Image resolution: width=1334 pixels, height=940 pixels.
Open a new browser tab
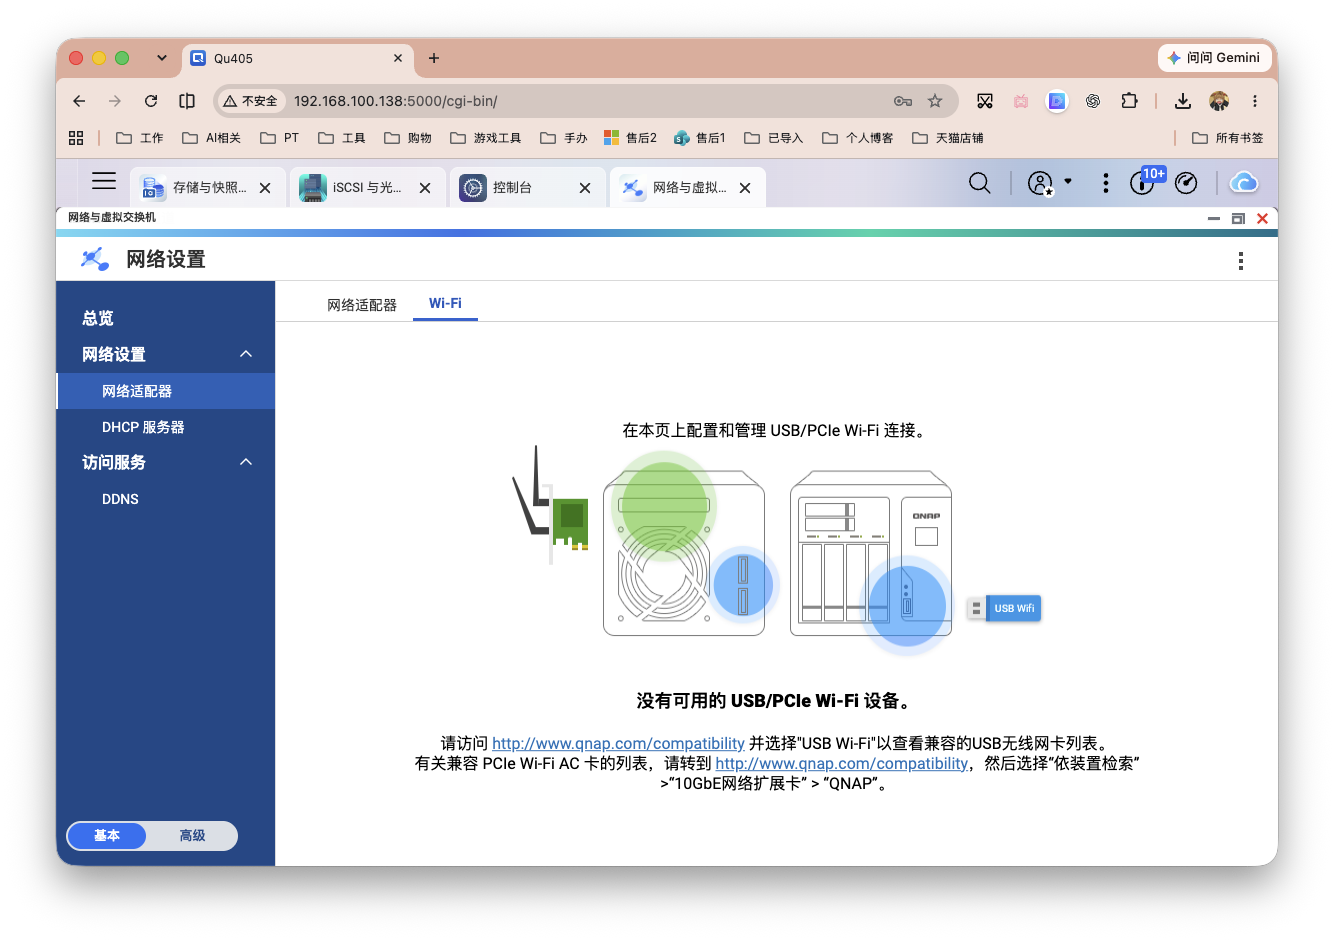(x=433, y=58)
